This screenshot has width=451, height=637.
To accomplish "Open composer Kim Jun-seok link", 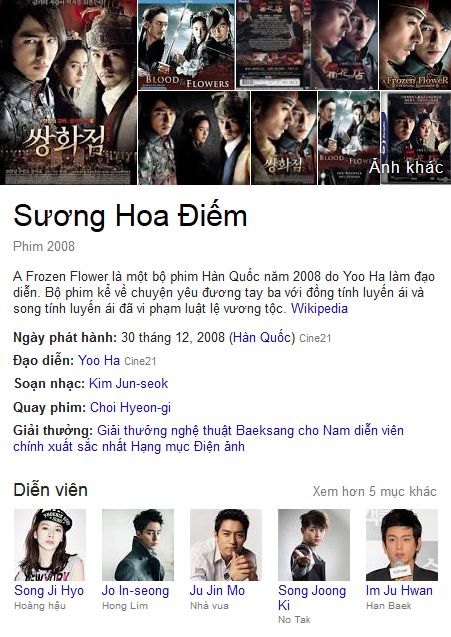I will [128, 384].
